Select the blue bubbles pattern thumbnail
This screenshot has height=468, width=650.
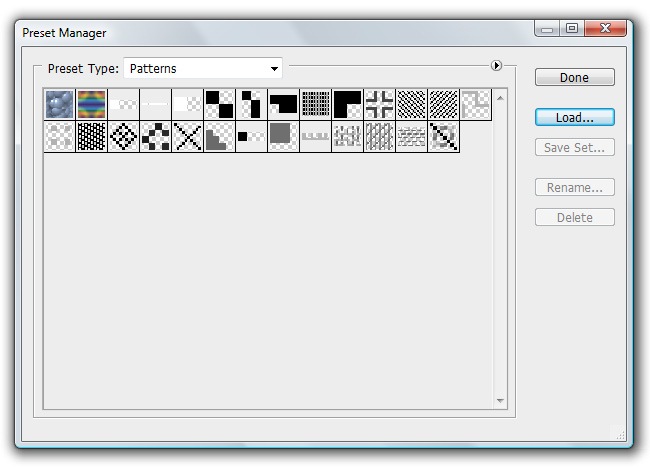(59, 104)
